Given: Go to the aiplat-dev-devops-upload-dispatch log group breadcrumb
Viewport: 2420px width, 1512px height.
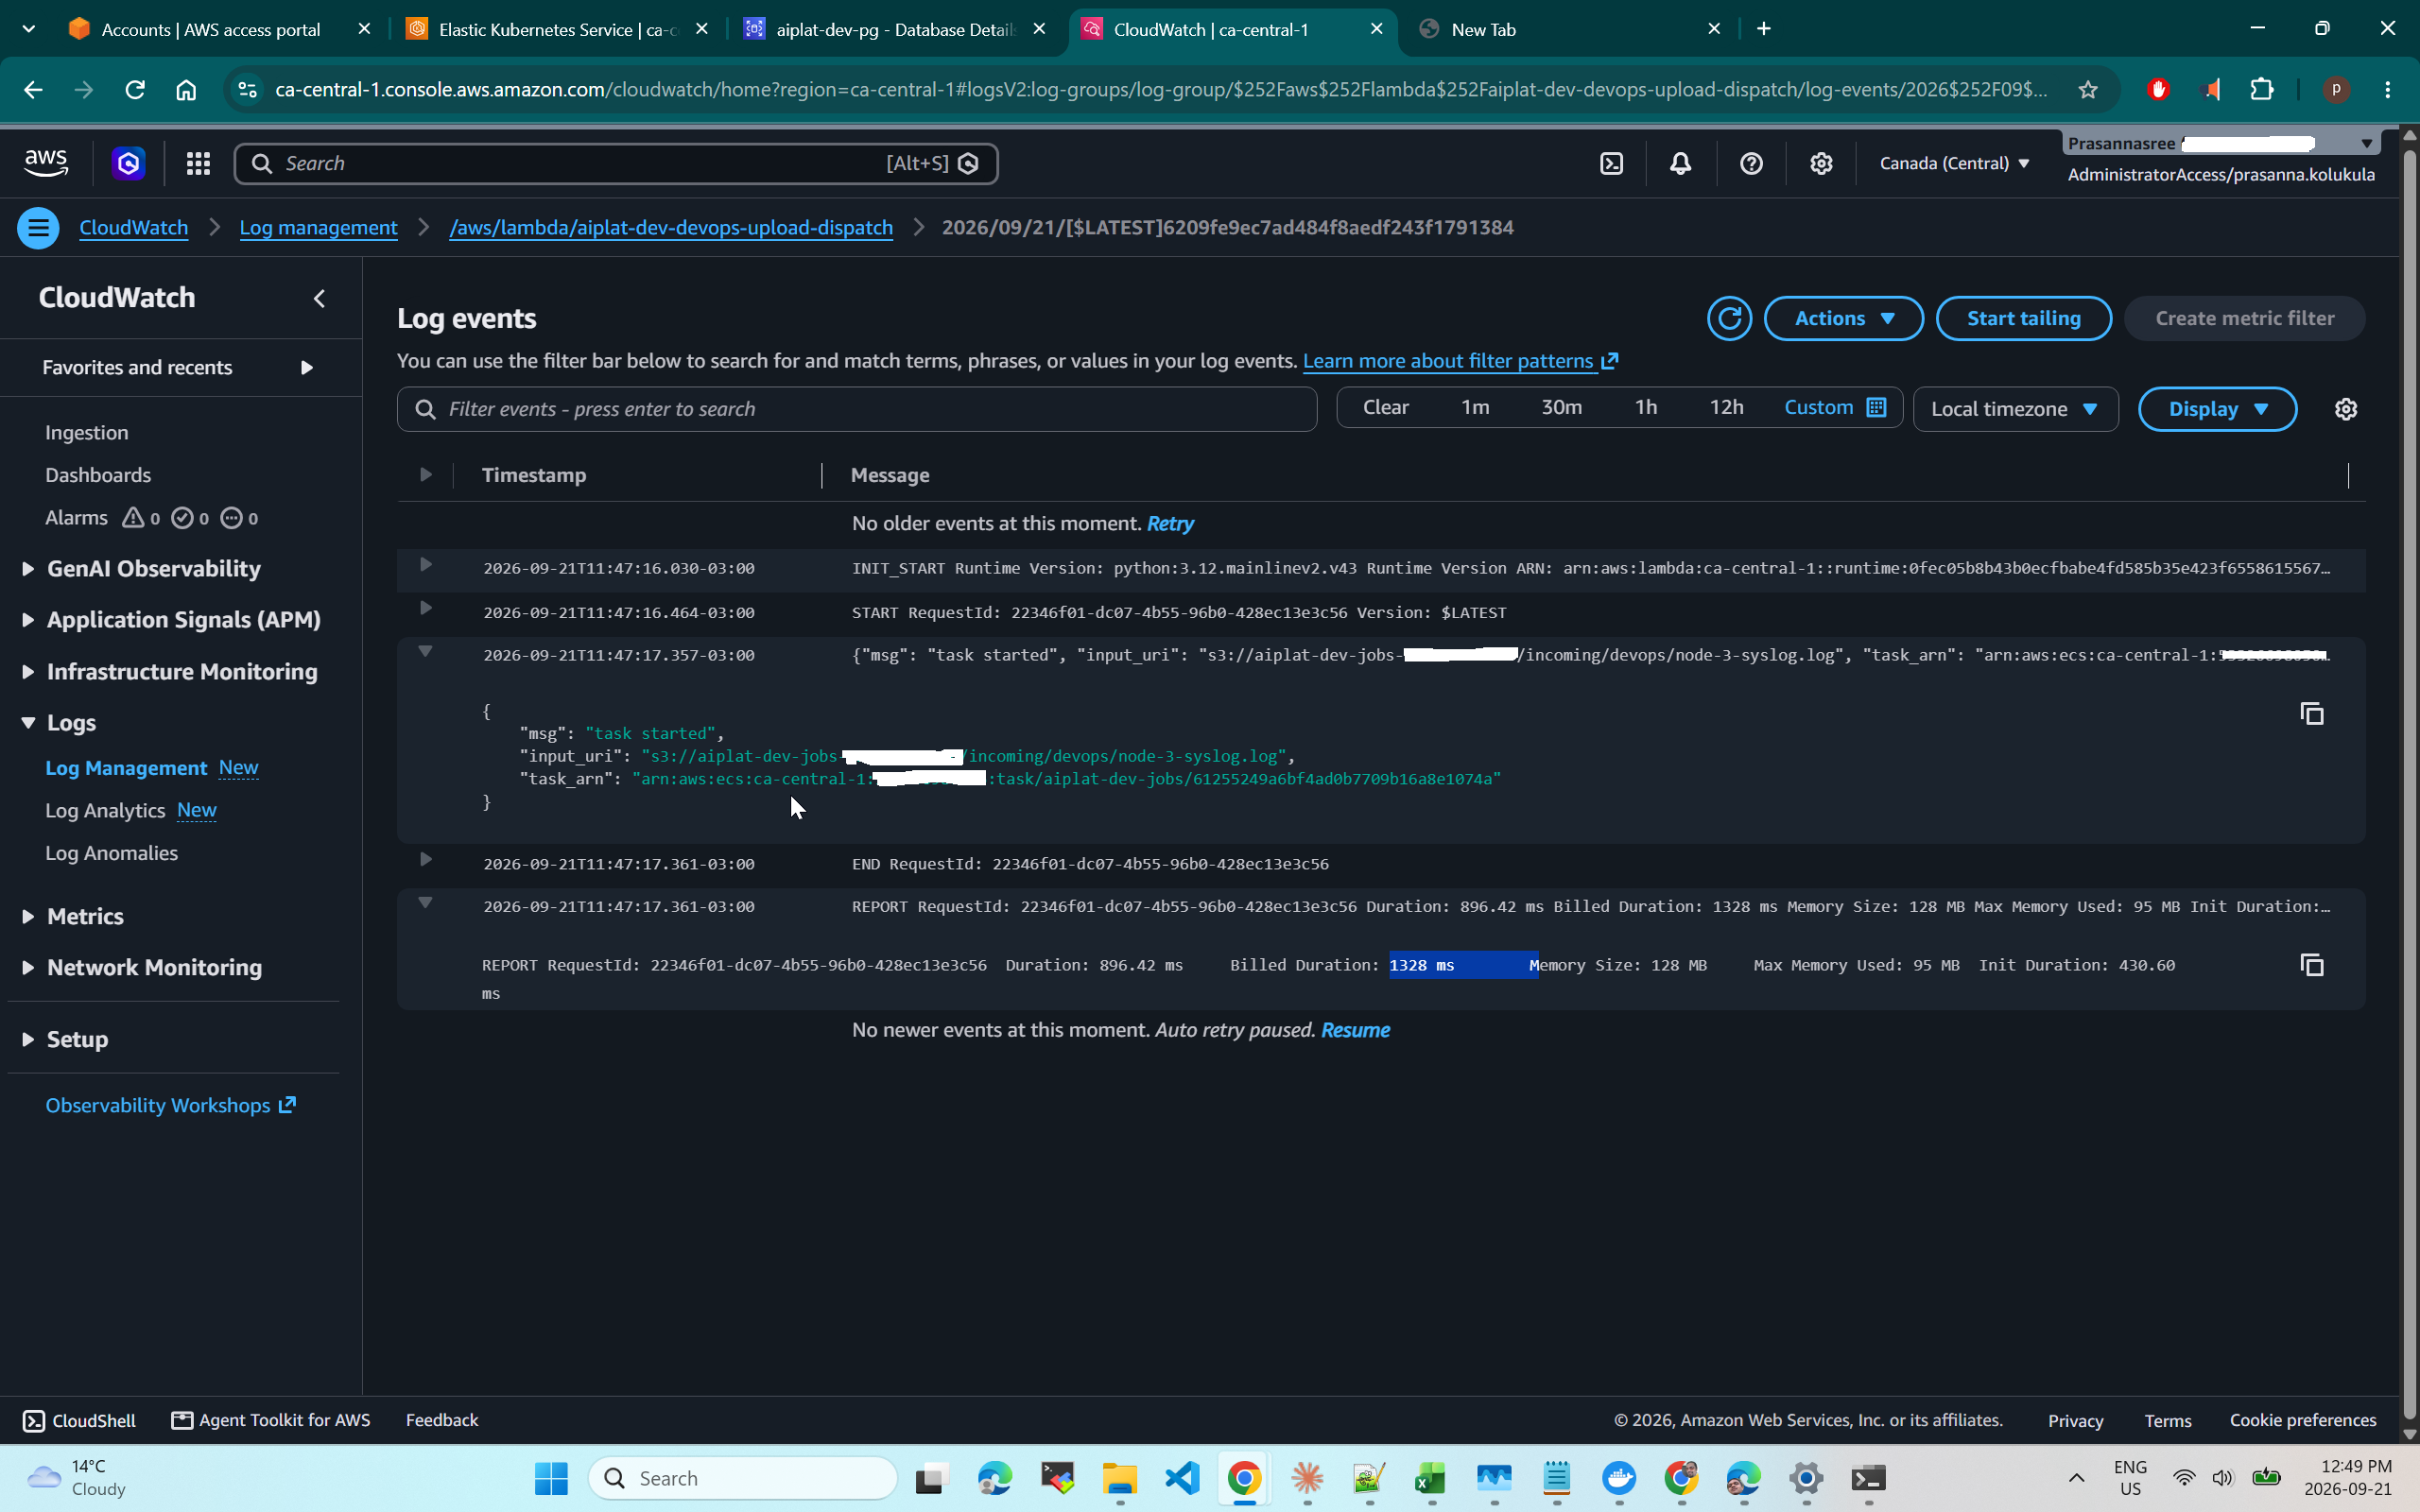Looking at the screenshot, I should [x=670, y=228].
